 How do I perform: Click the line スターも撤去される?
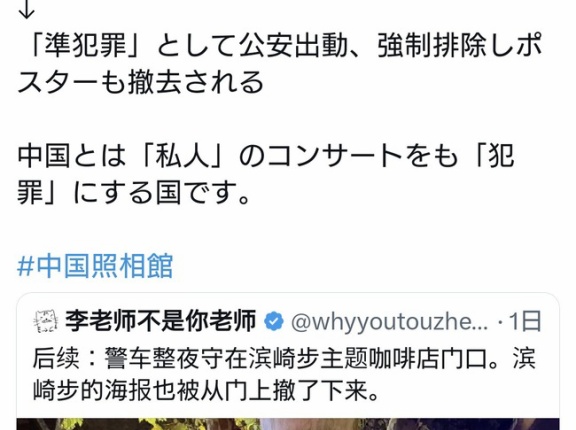[140, 82]
